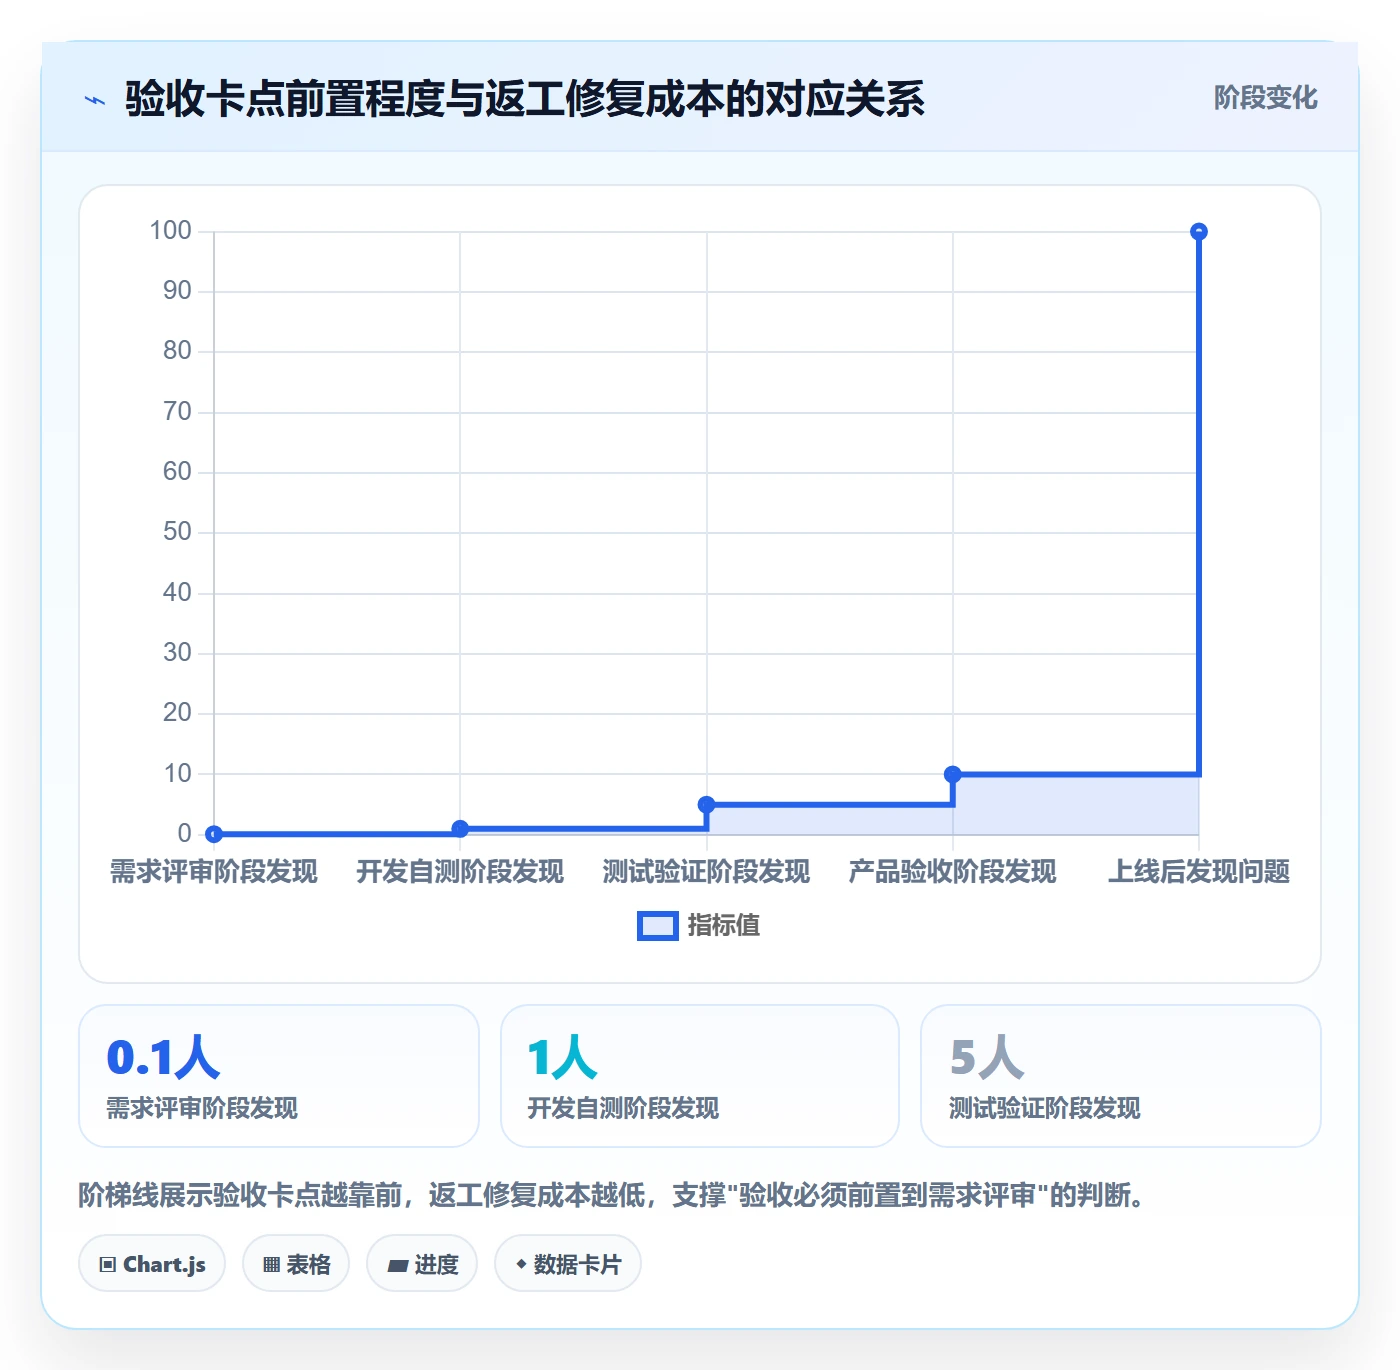Click the y-axis value 70
The height and width of the screenshot is (1370, 1400).
click(x=177, y=412)
